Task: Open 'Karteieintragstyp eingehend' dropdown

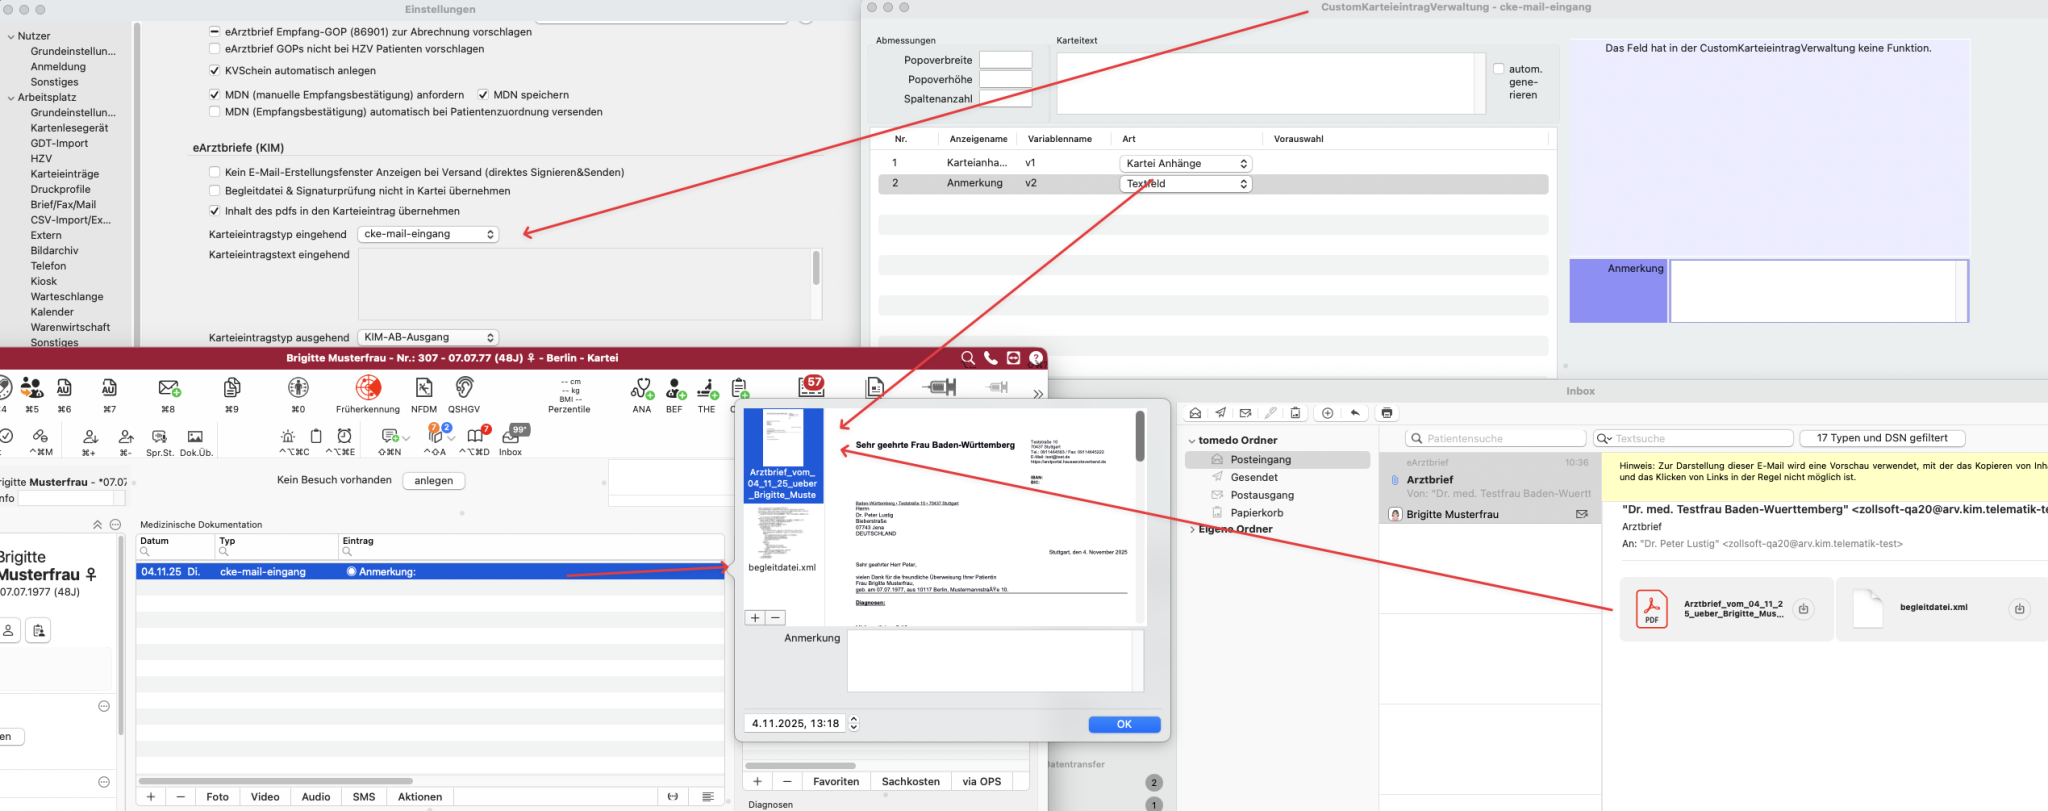Action: pyautogui.click(x=428, y=234)
